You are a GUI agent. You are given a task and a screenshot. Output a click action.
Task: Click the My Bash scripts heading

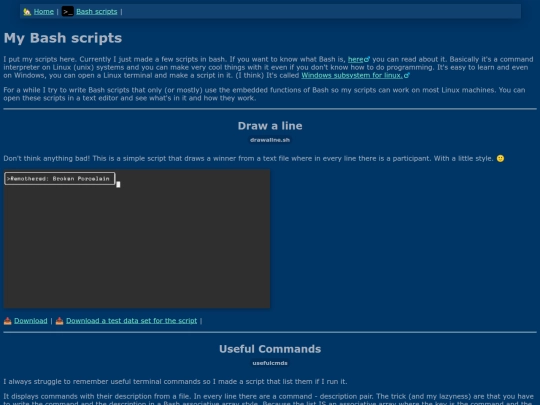(63, 38)
